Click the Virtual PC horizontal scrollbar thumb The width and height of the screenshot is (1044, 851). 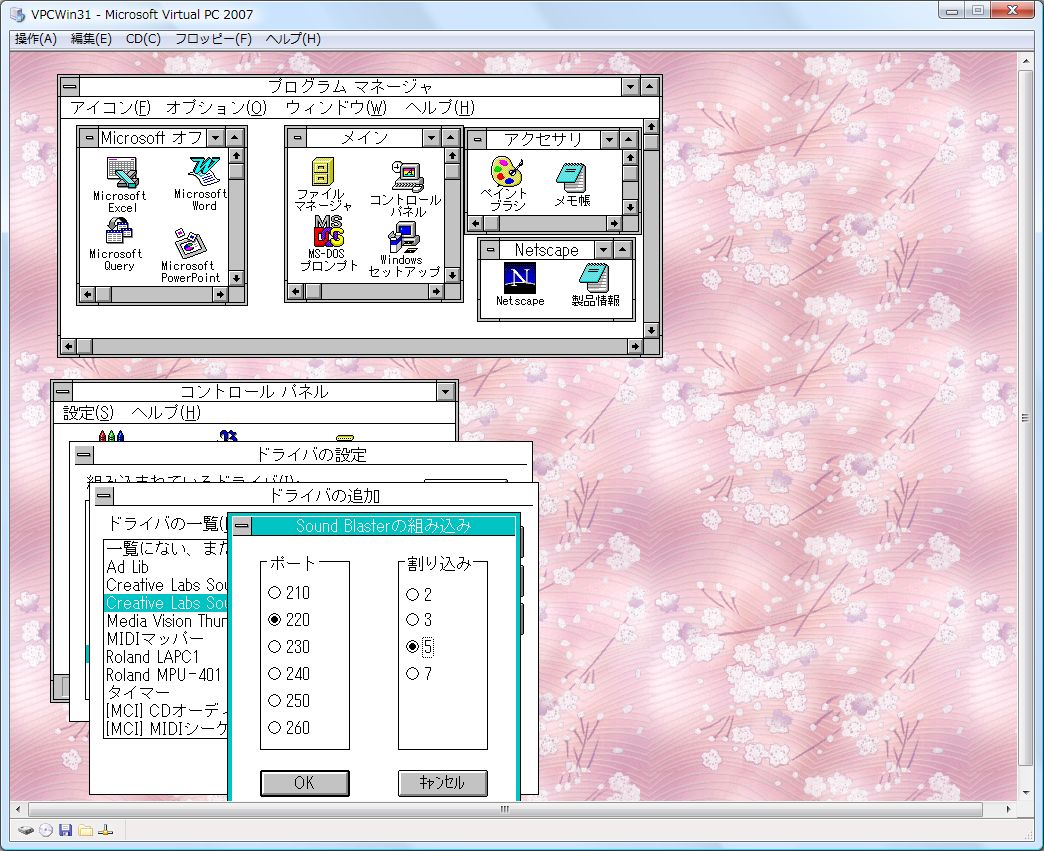(x=505, y=809)
